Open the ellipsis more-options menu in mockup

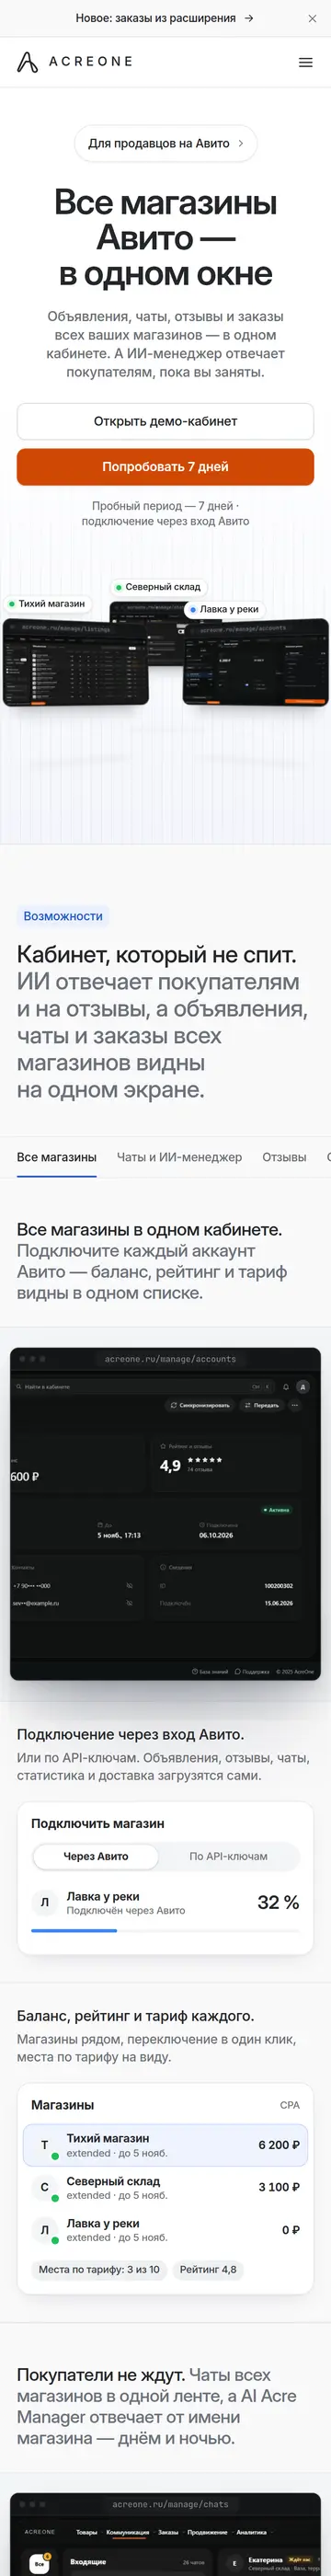pos(295,1405)
